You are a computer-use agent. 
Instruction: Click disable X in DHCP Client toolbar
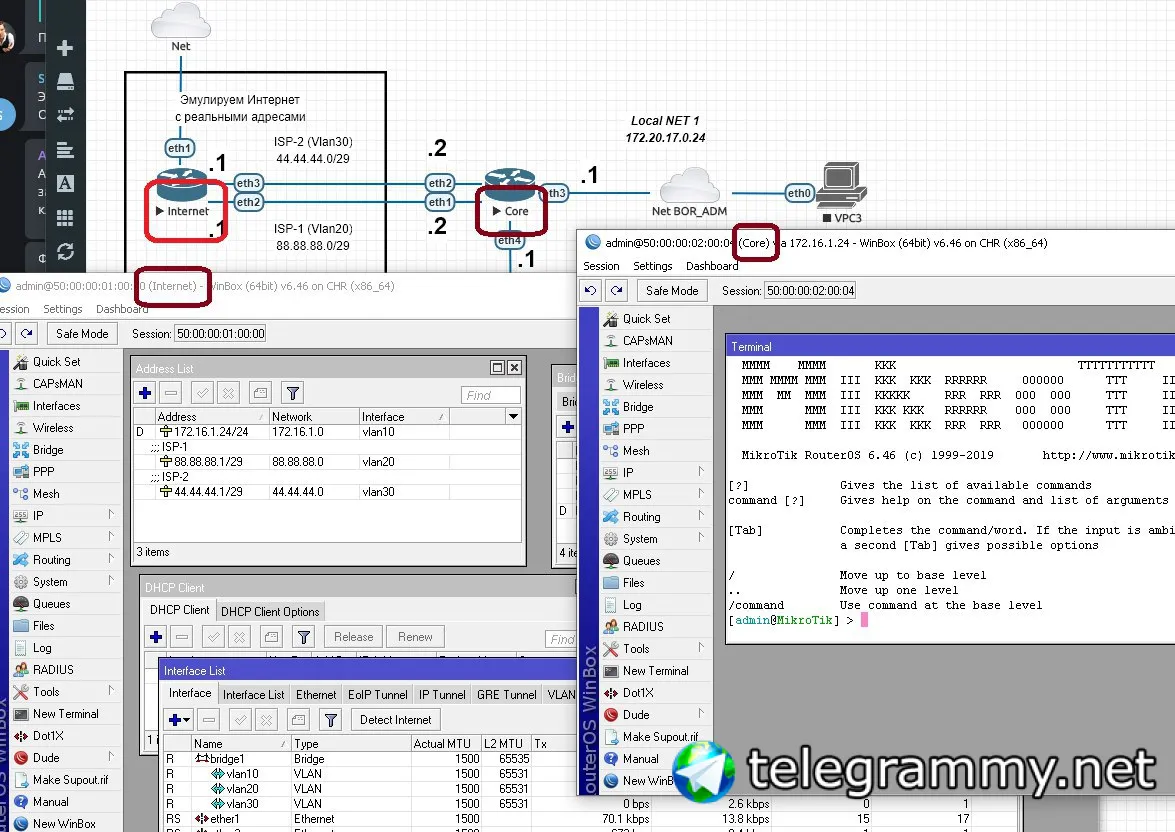[240, 637]
